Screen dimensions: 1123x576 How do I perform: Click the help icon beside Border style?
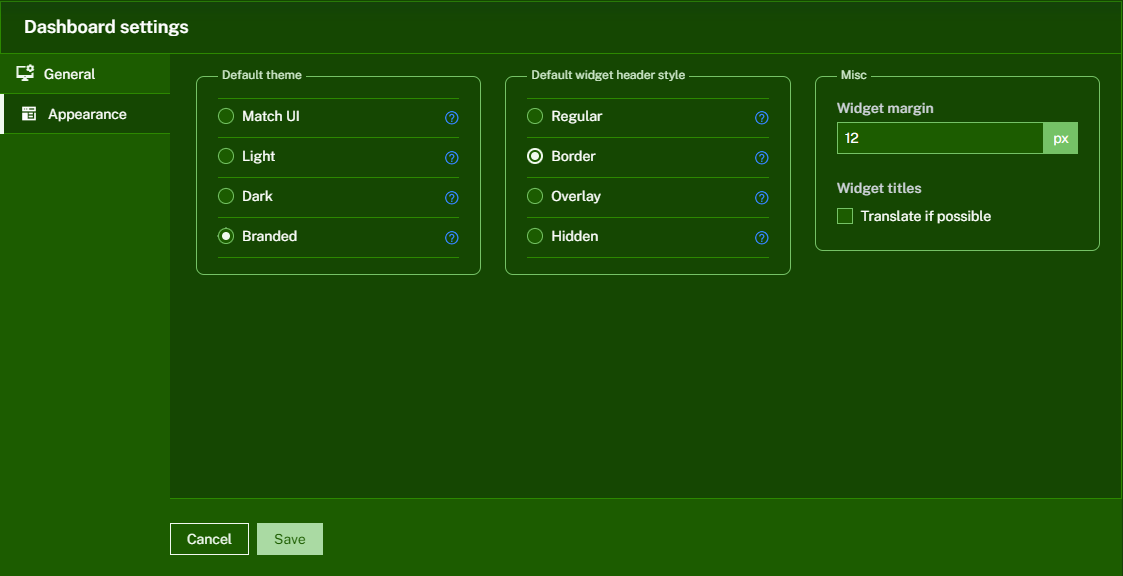(x=762, y=157)
